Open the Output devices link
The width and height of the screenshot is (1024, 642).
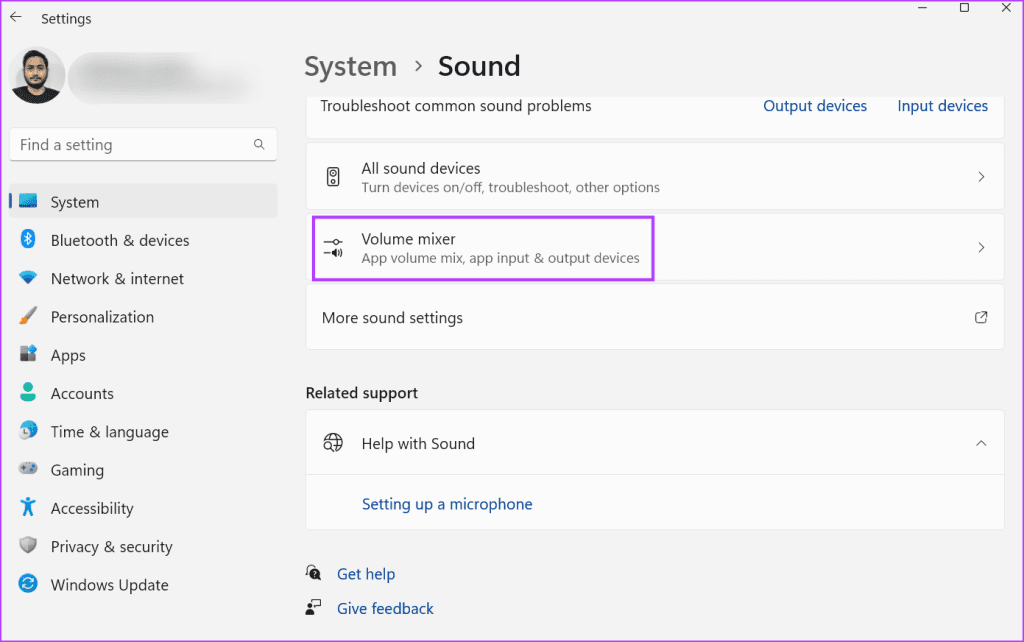coord(815,105)
